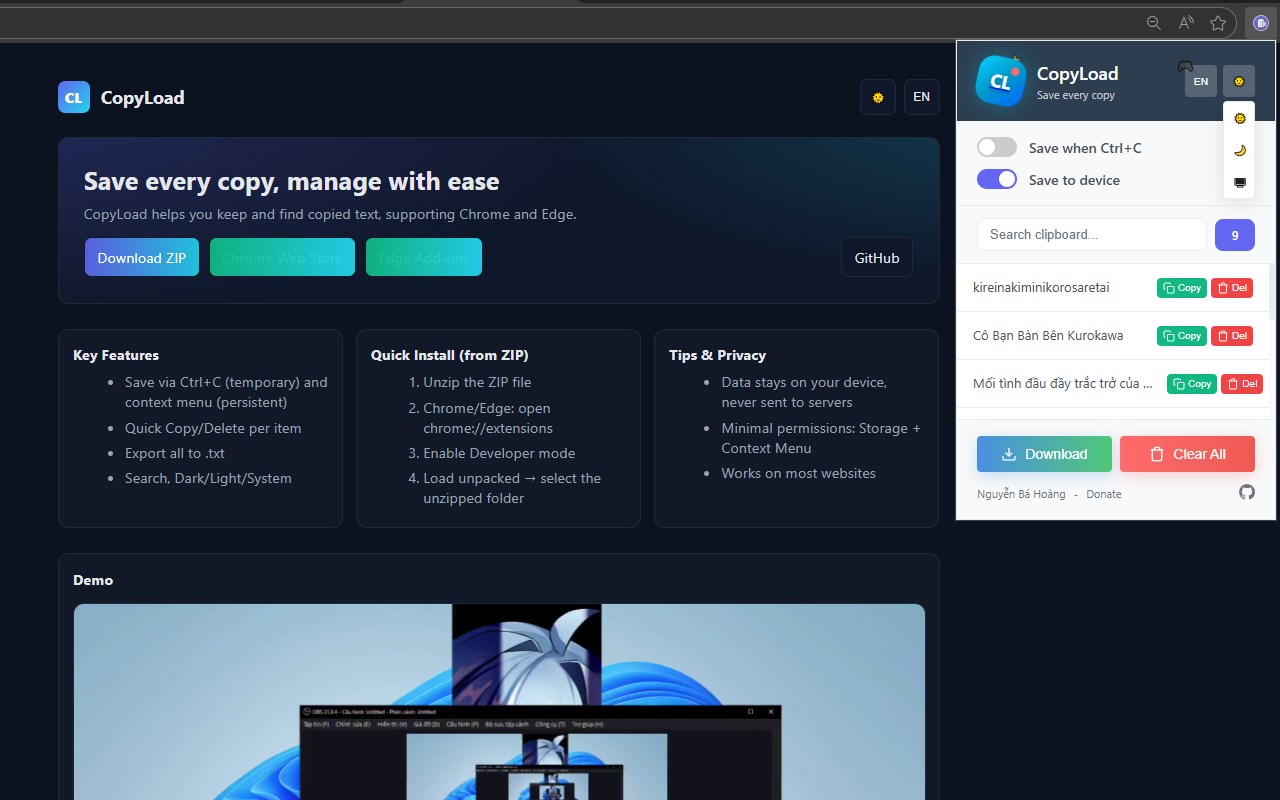Click the Key Features card heading

click(x=116, y=355)
